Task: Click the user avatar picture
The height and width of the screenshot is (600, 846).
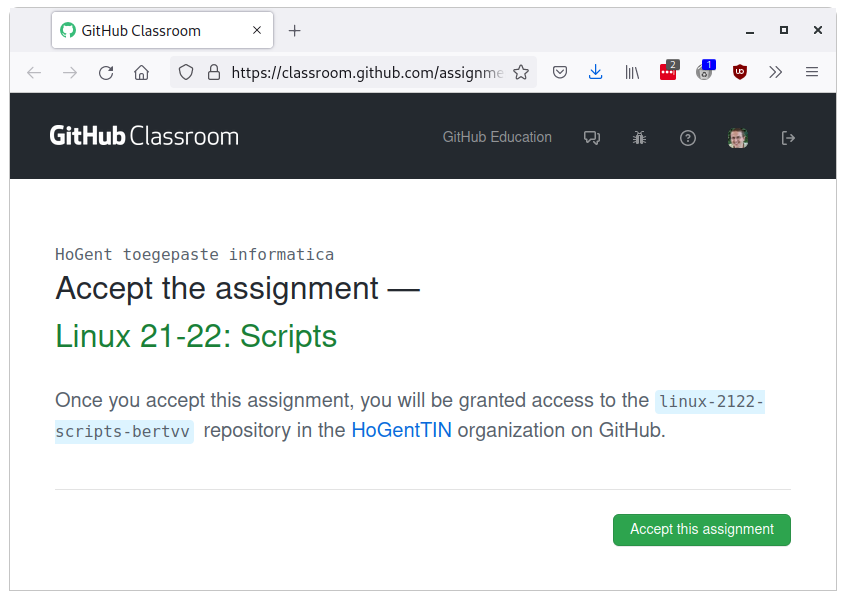Action: click(738, 138)
